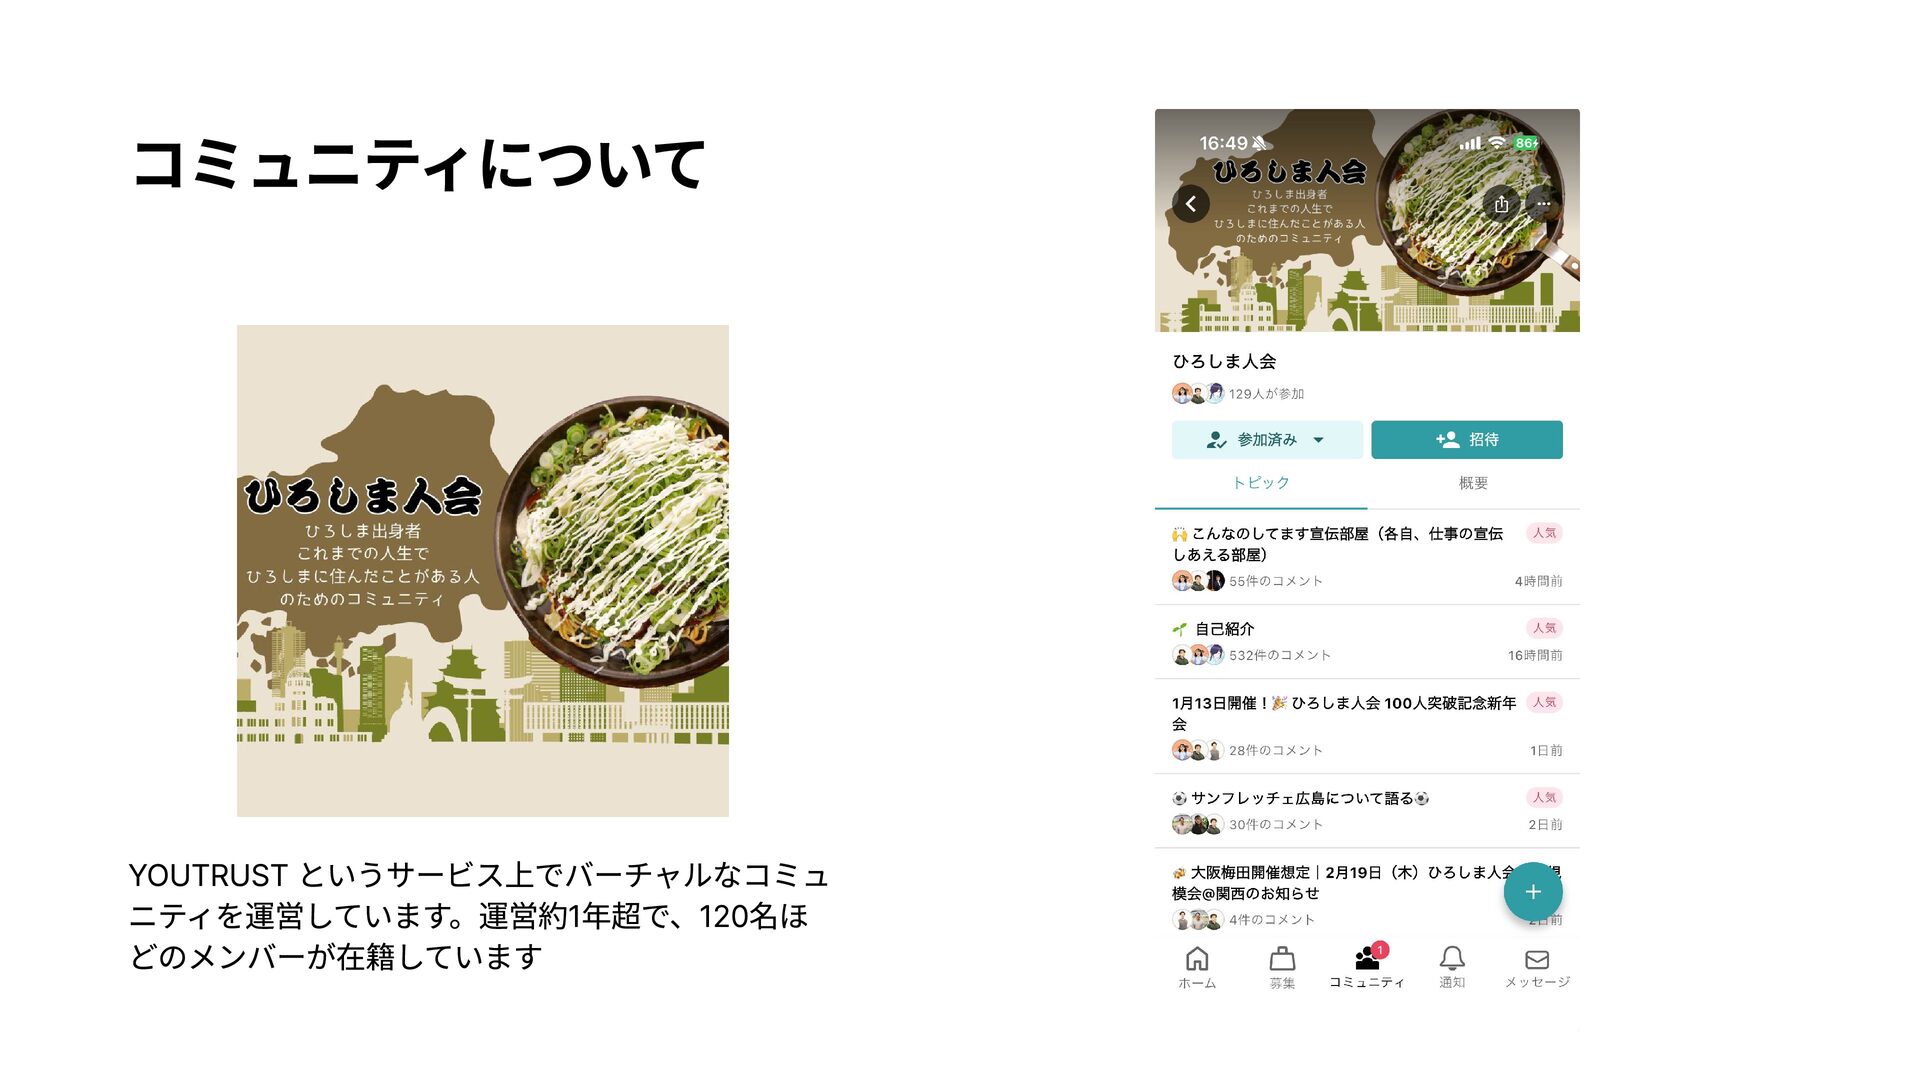Open 募集 in bottom navigation
The height and width of the screenshot is (1080, 1920).
click(x=1282, y=968)
